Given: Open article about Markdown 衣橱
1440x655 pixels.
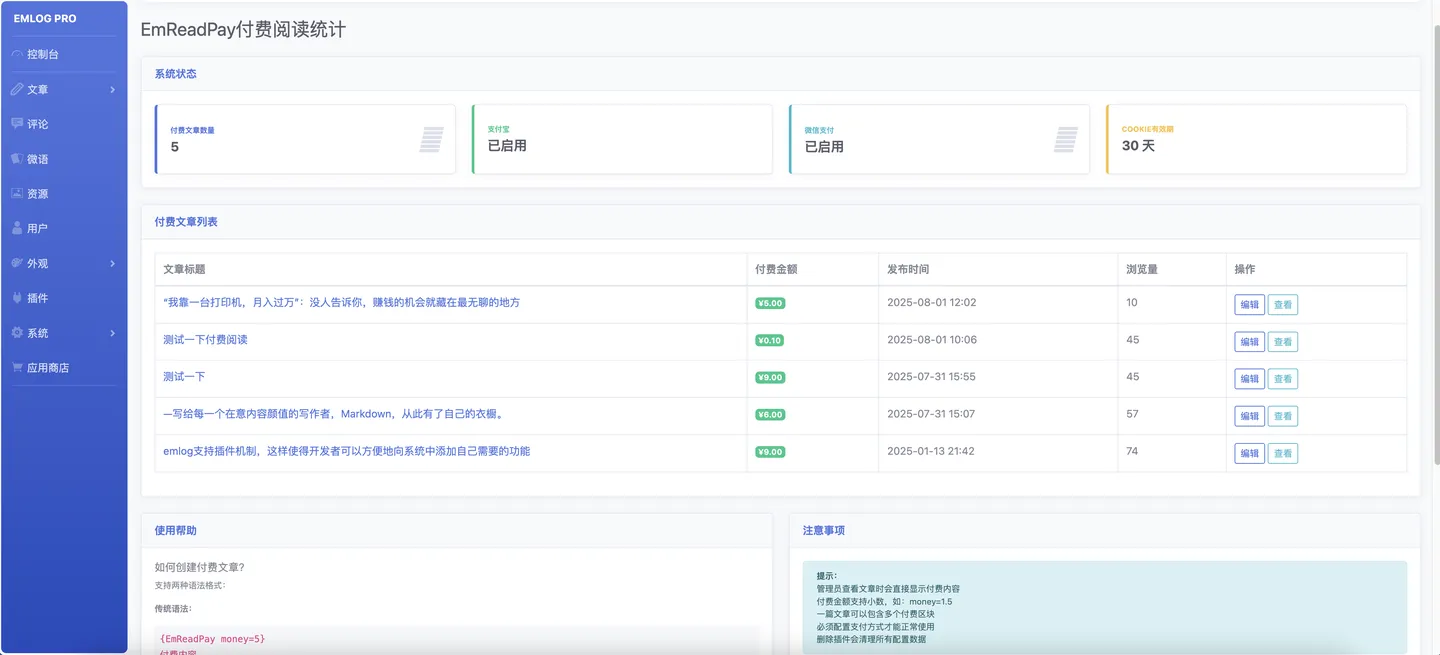Looking at the screenshot, I should [336, 414].
